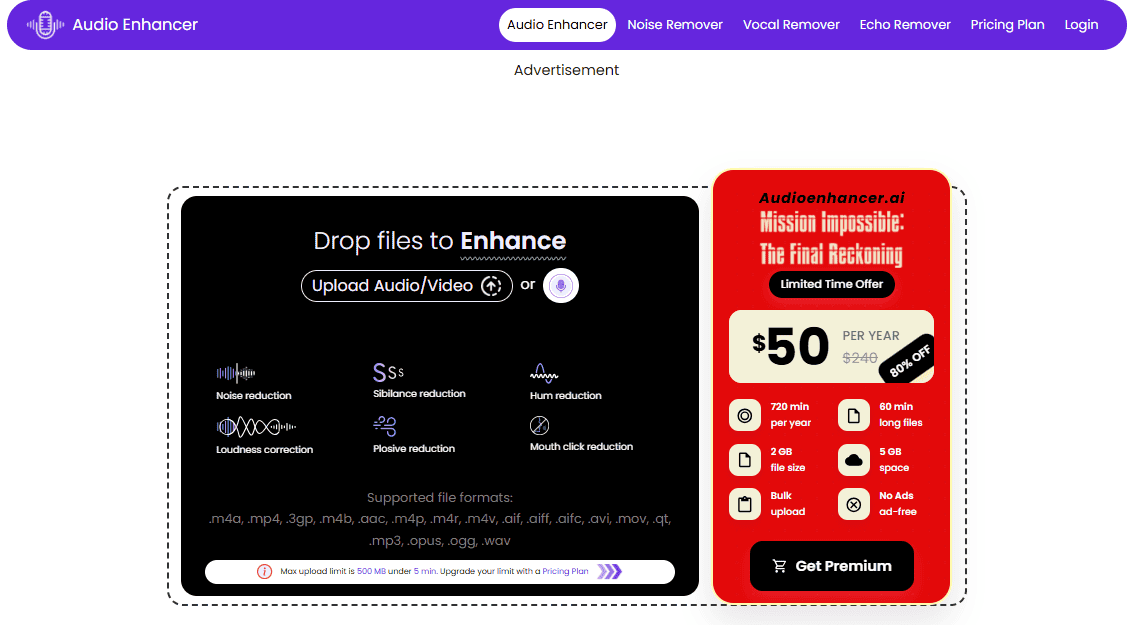
Task: Click the 80% OFF ribbon
Action: [909, 360]
